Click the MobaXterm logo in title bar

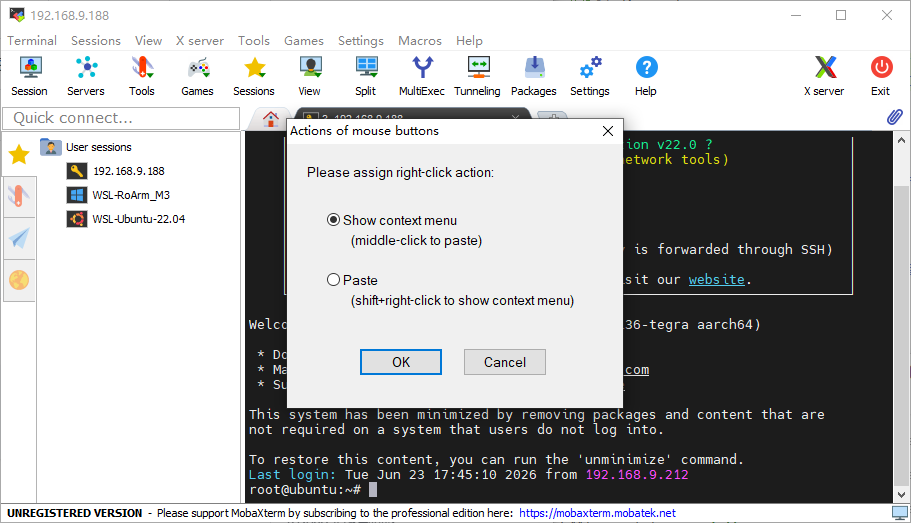[x=17, y=15]
